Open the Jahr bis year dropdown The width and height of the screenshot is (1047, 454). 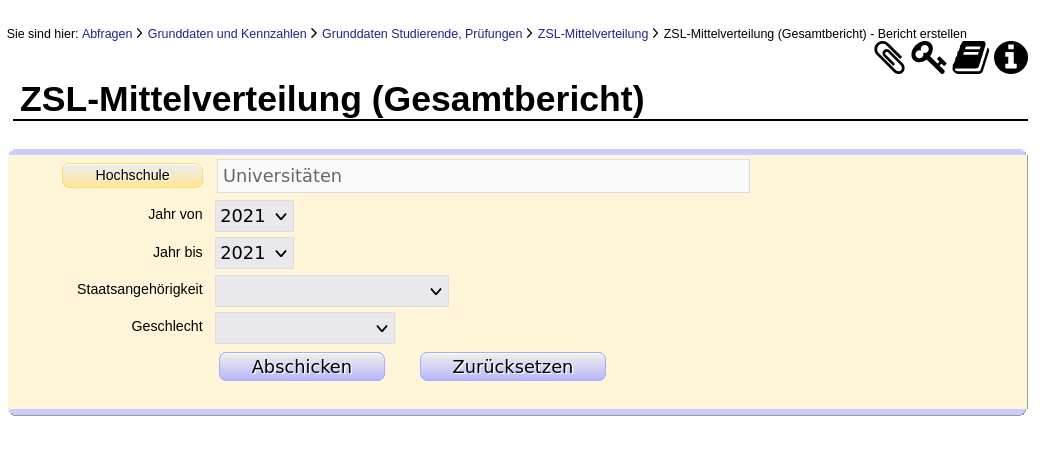pyautogui.click(x=255, y=253)
